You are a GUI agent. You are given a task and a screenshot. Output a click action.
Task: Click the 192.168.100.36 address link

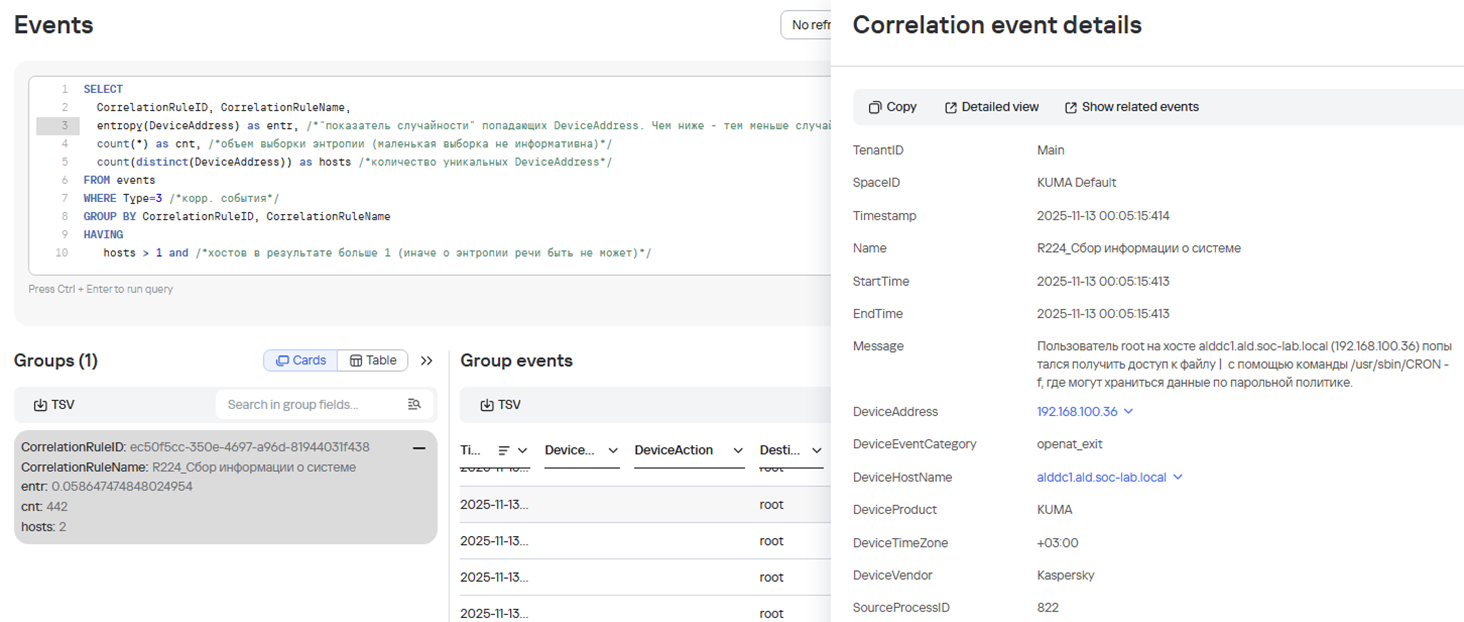pyautogui.click(x=1077, y=412)
